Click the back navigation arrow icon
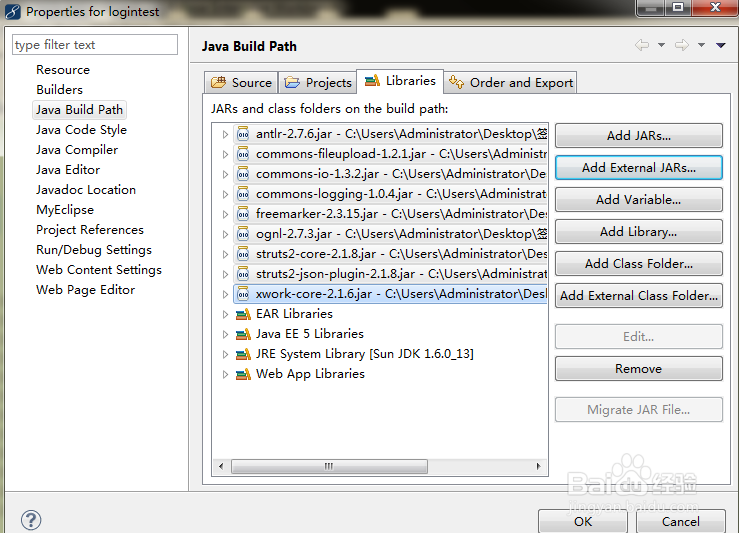The width and height of the screenshot is (739, 533). [642, 45]
